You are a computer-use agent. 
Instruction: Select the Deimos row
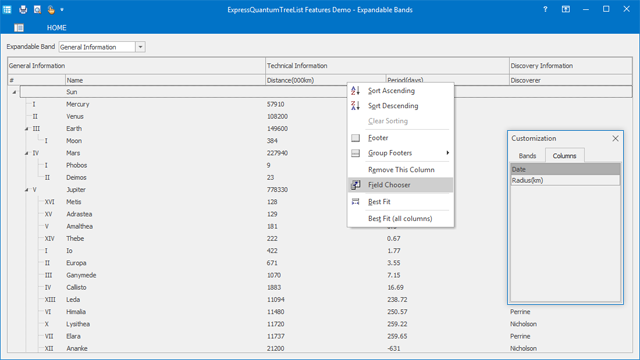320,178
